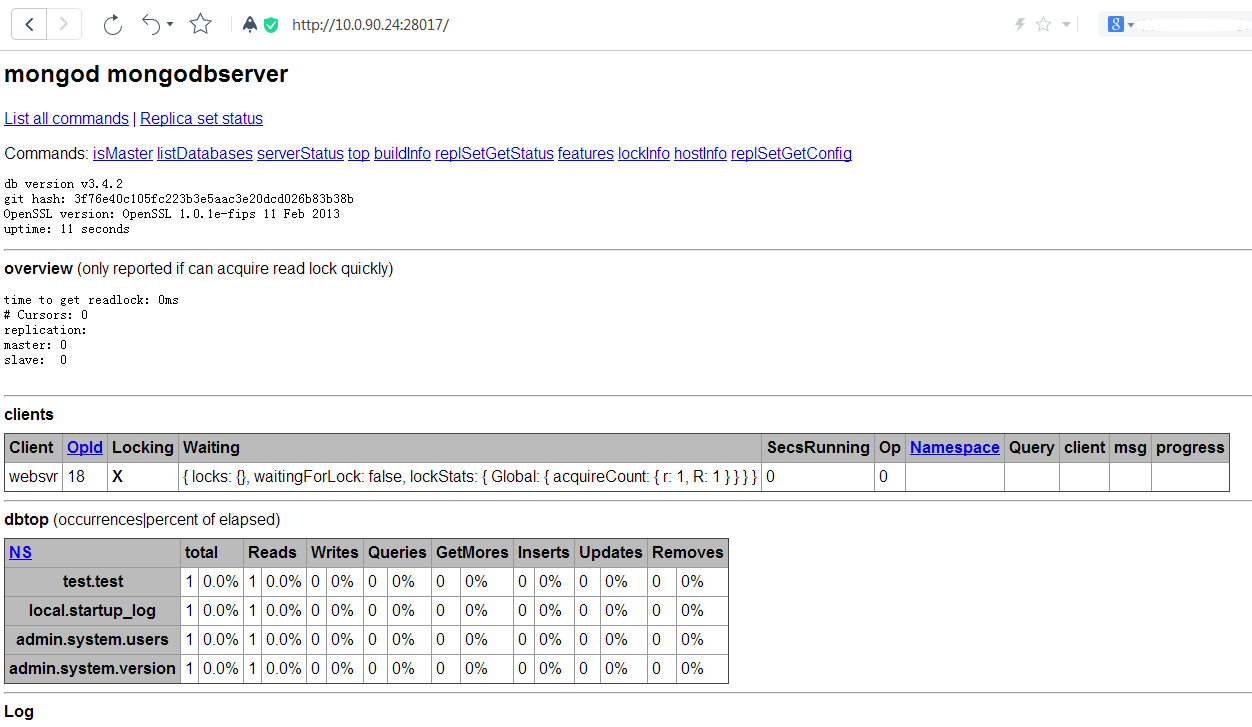Open the Replica set status link

(x=201, y=118)
